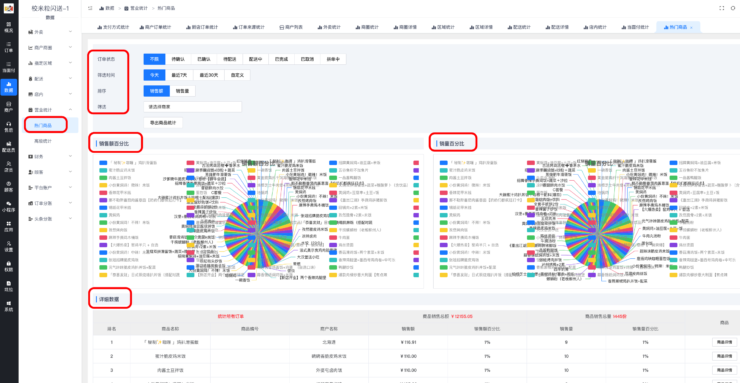Switch to the 支付方式统计 tab
The width and height of the screenshot is (740, 383).
point(113,27)
